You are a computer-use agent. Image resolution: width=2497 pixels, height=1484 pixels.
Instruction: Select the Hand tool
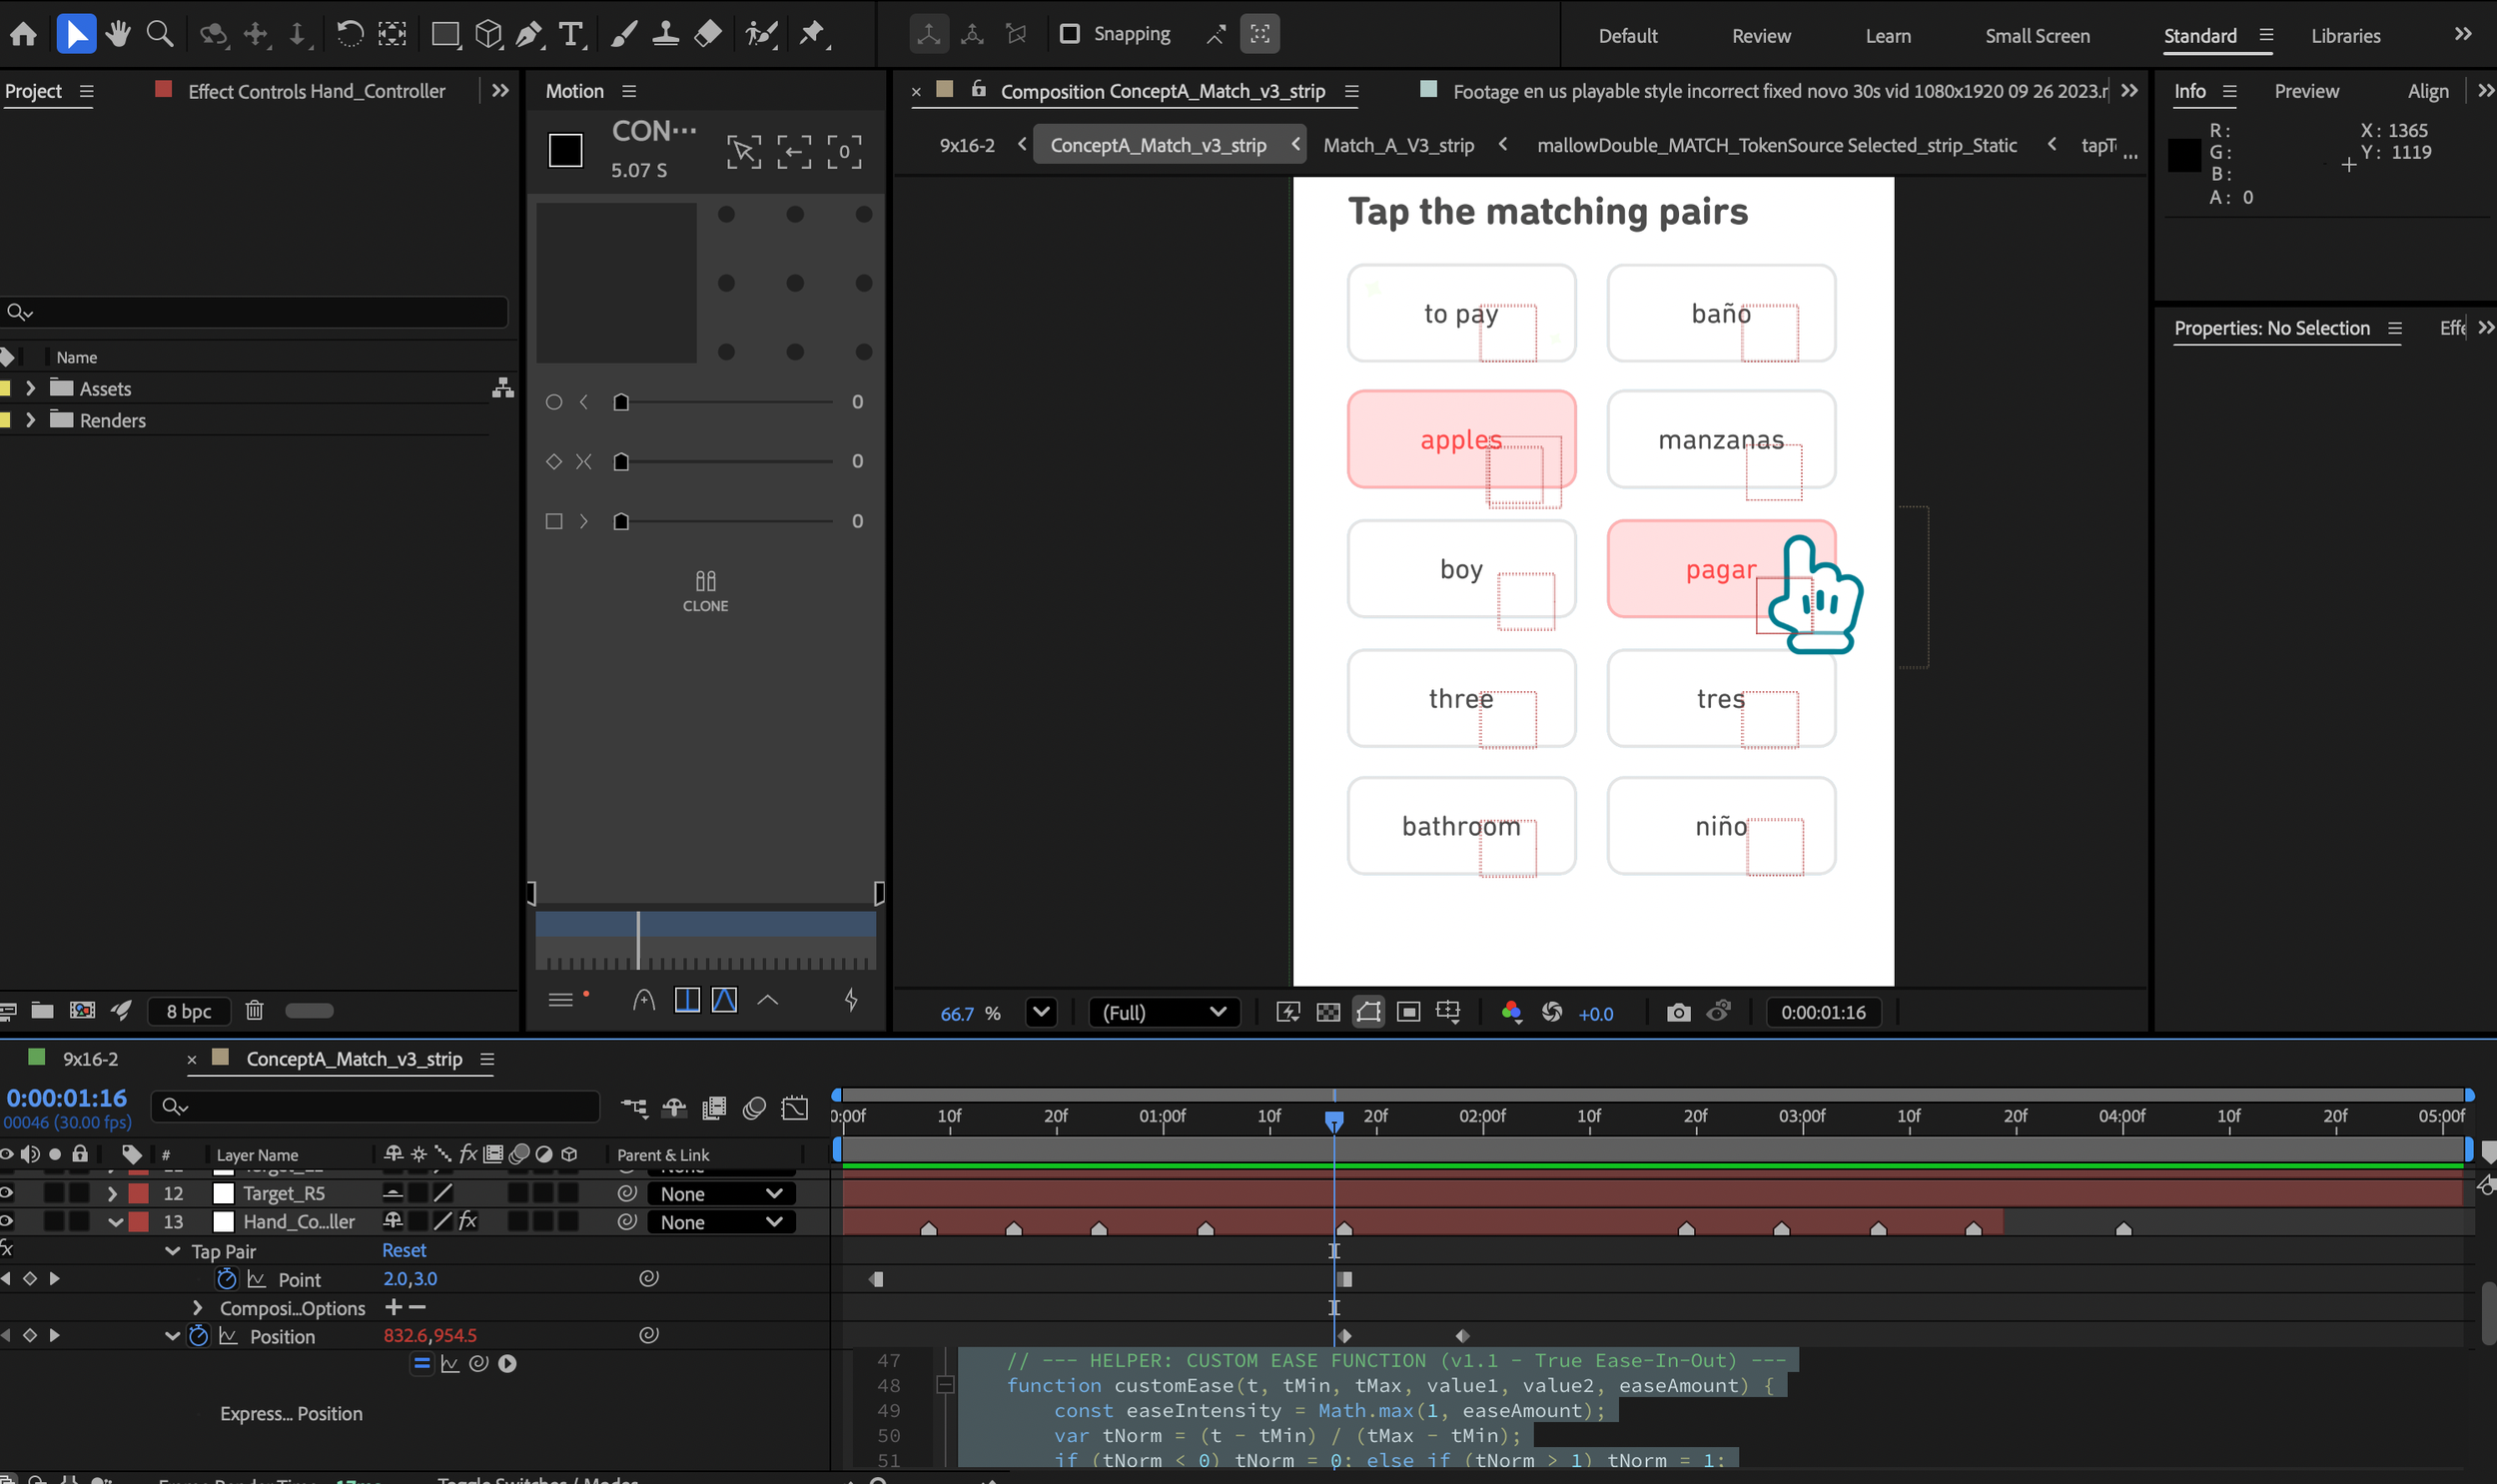[118, 34]
